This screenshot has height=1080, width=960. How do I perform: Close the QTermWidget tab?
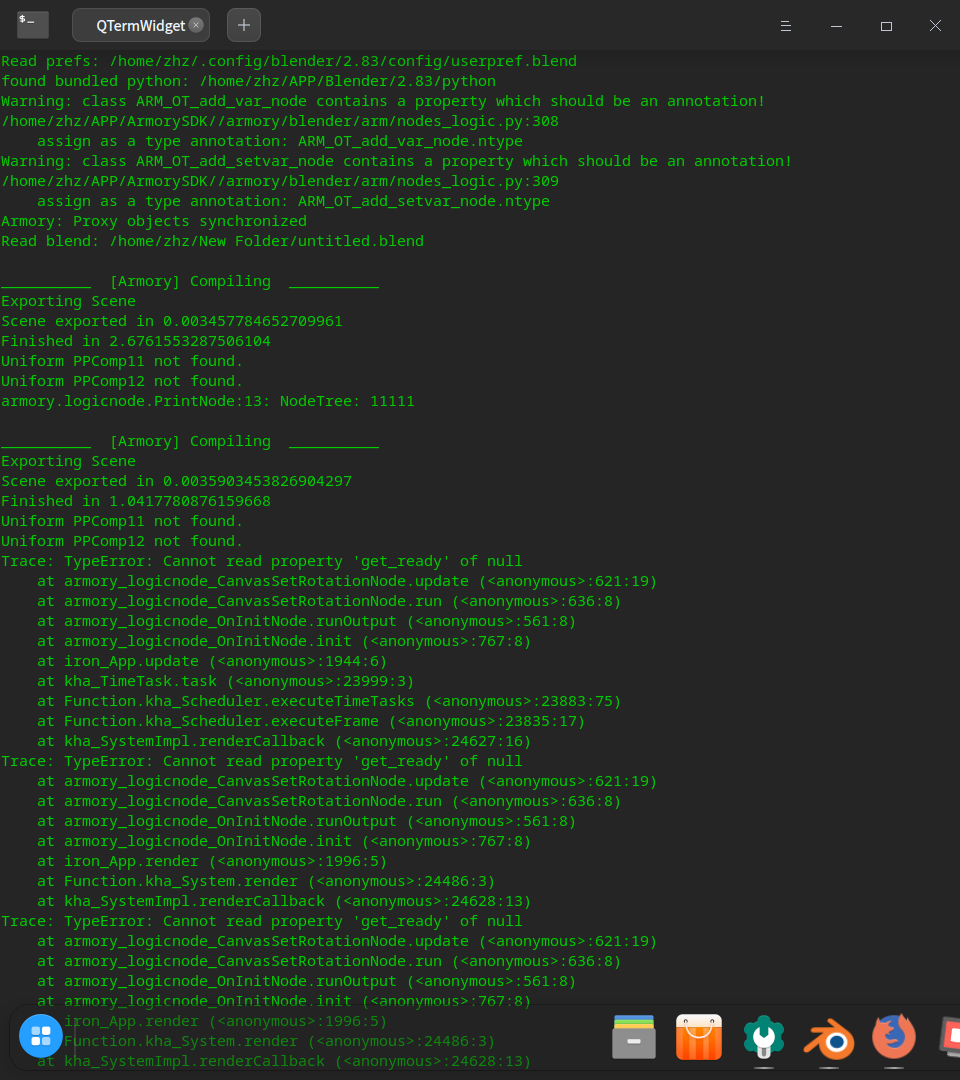pyautogui.click(x=196, y=25)
